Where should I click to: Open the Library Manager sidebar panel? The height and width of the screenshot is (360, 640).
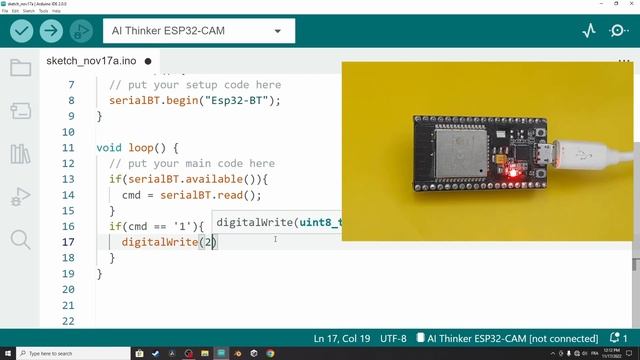[x=20, y=154]
